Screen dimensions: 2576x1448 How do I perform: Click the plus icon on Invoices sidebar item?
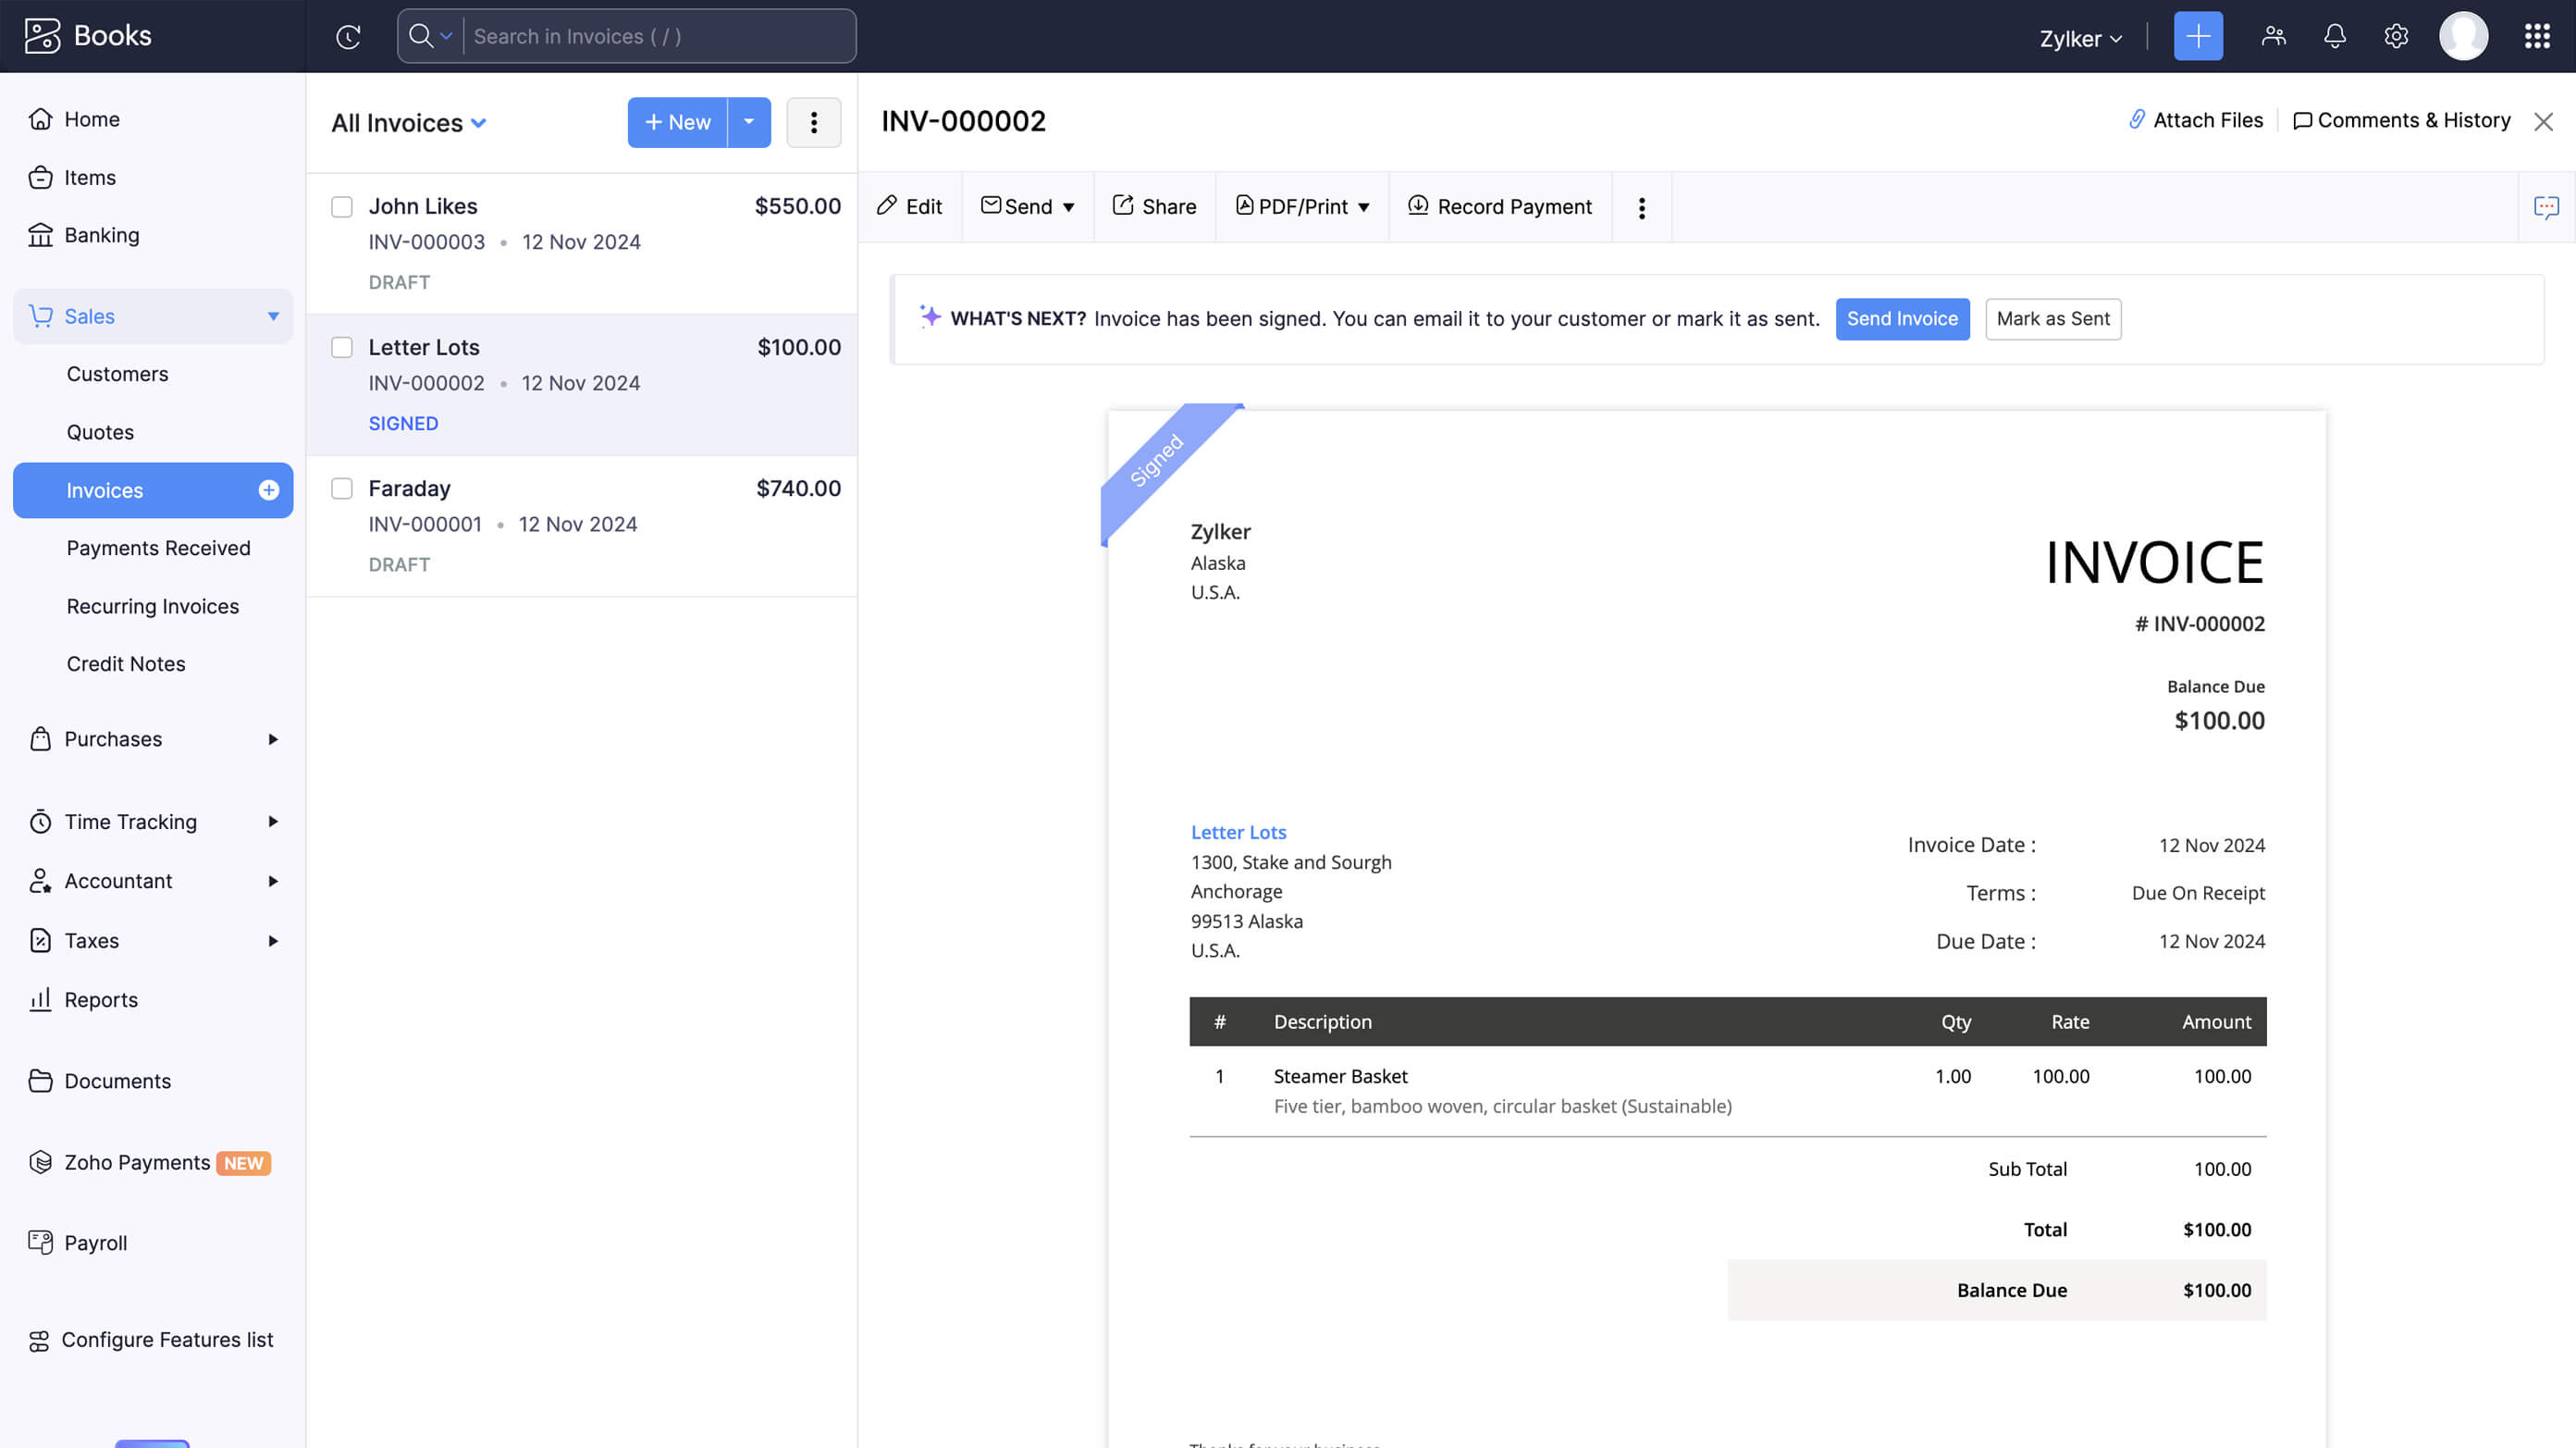pos(268,490)
